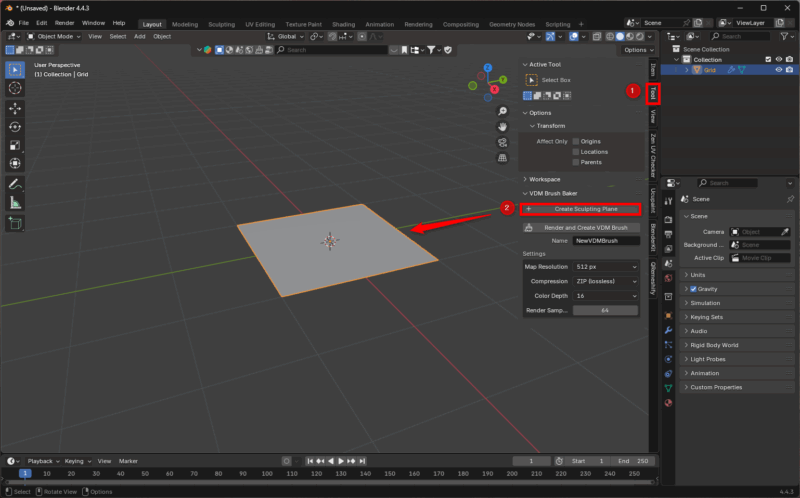Jump to timeline end frame button
Image resolution: width=800 pixels, height=498 pixels.
tap(362, 461)
